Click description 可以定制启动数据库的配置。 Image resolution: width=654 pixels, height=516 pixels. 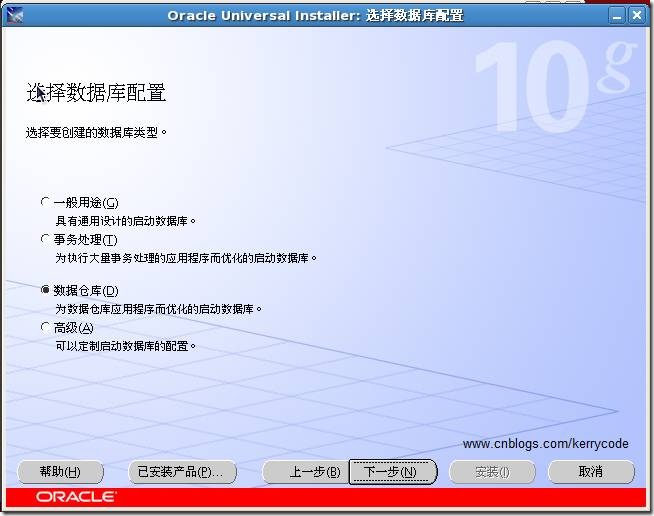click(x=125, y=346)
